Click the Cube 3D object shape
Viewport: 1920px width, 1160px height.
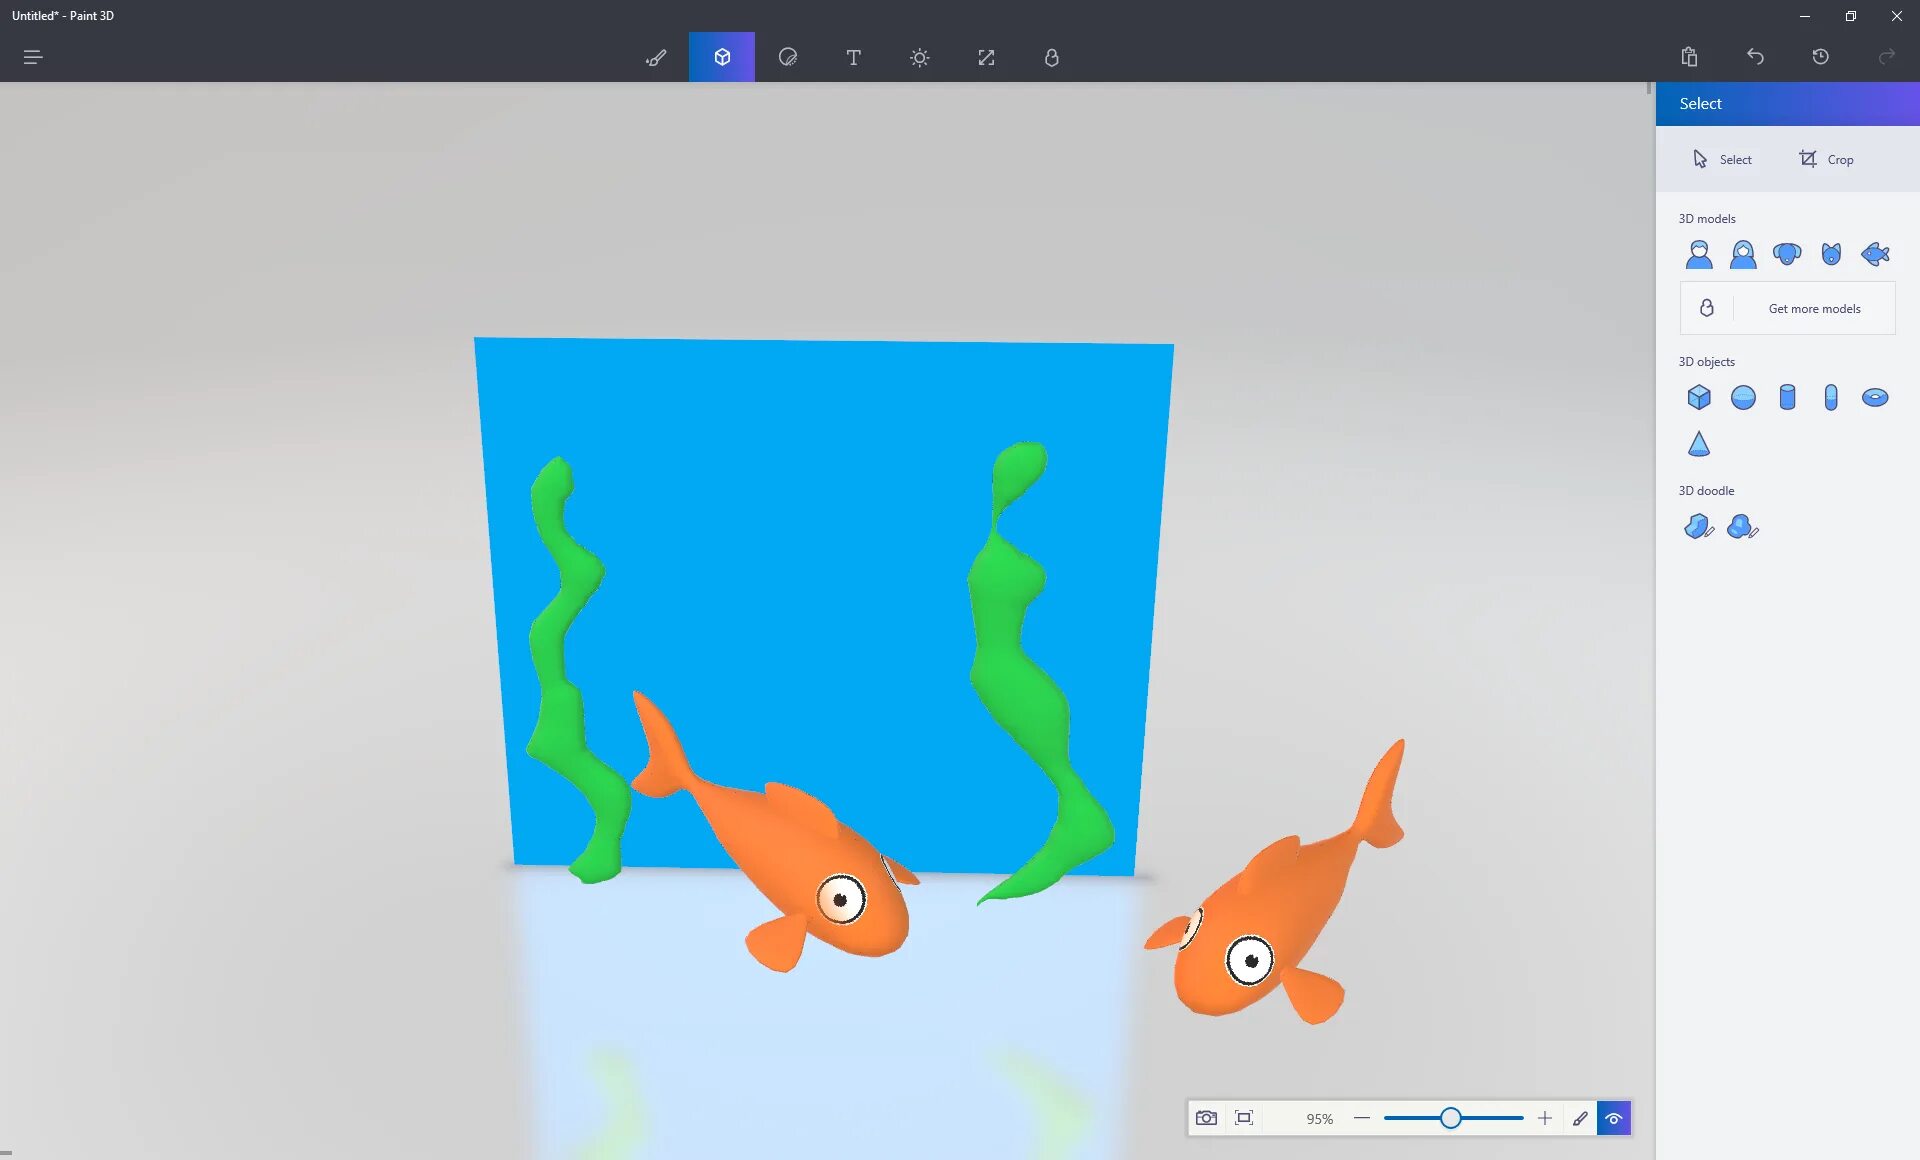point(1698,396)
